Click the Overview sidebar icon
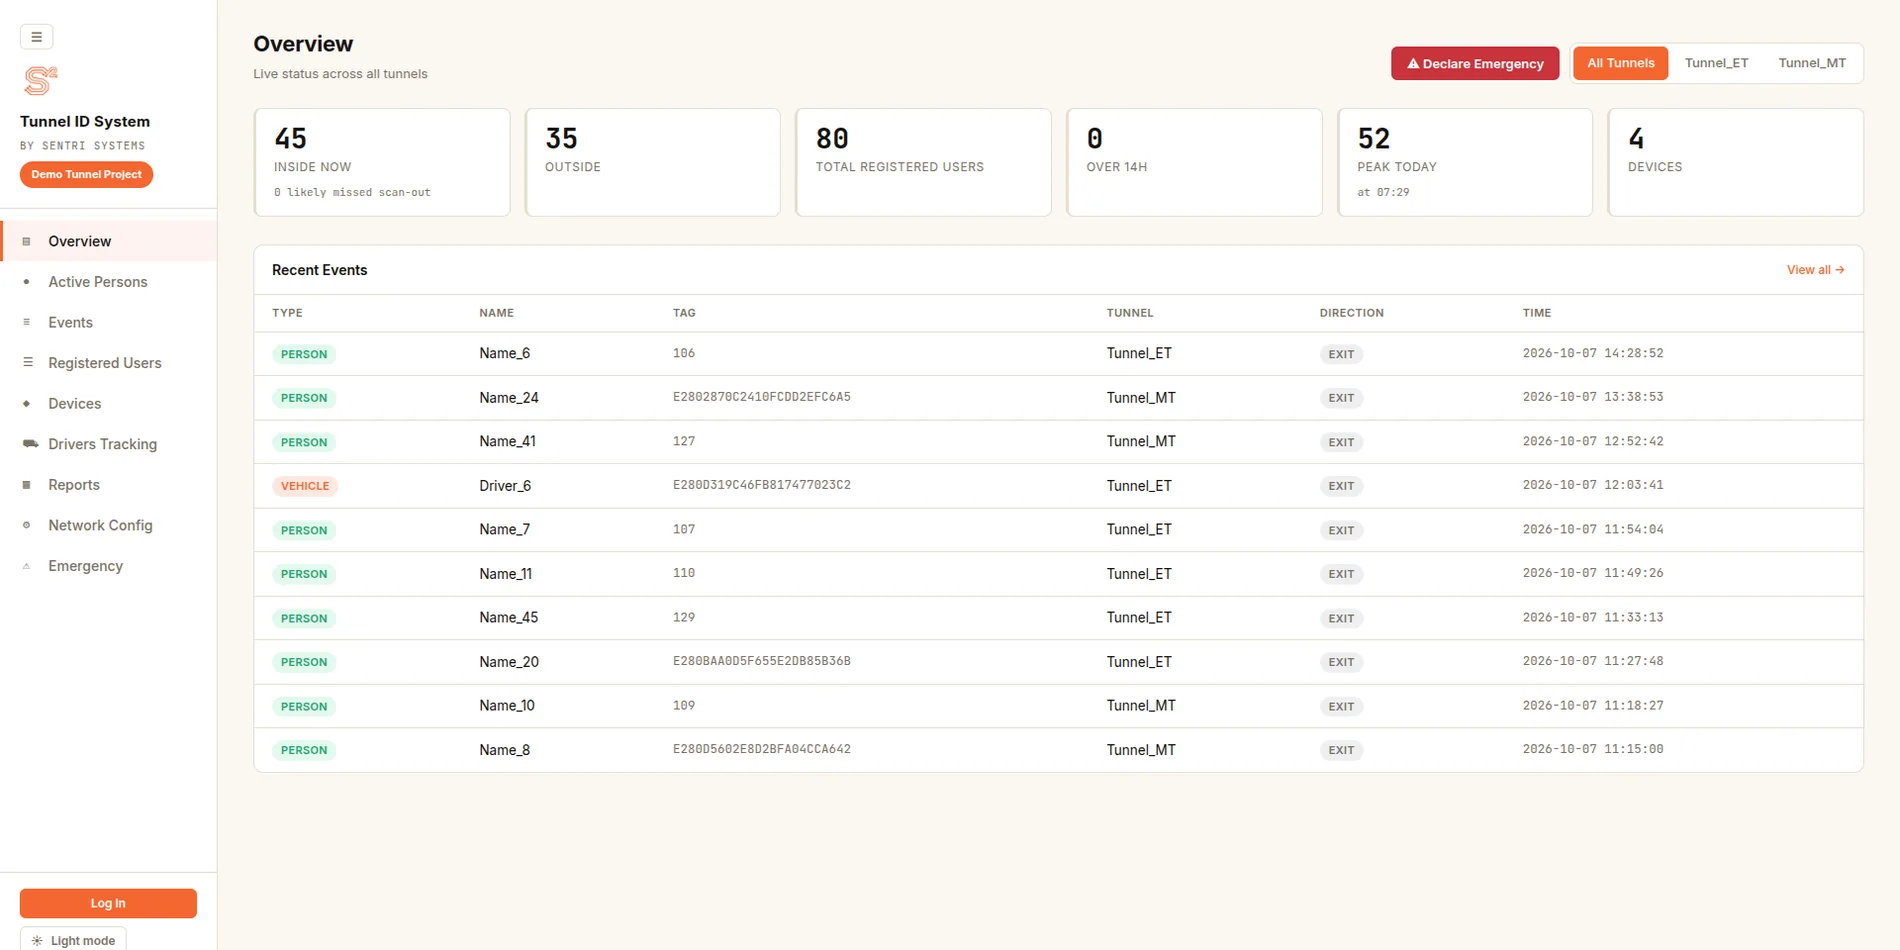This screenshot has width=1900, height=950. pyautogui.click(x=27, y=241)
